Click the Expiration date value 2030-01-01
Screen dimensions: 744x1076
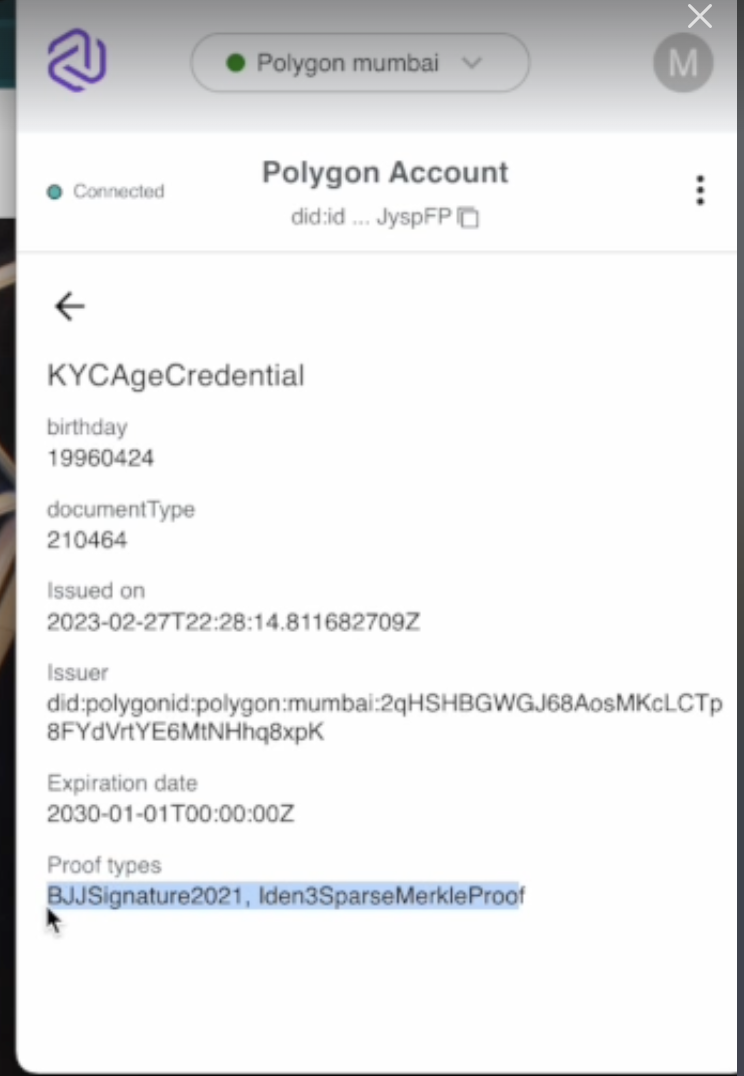pyautogui.click(x=170, y=814)
